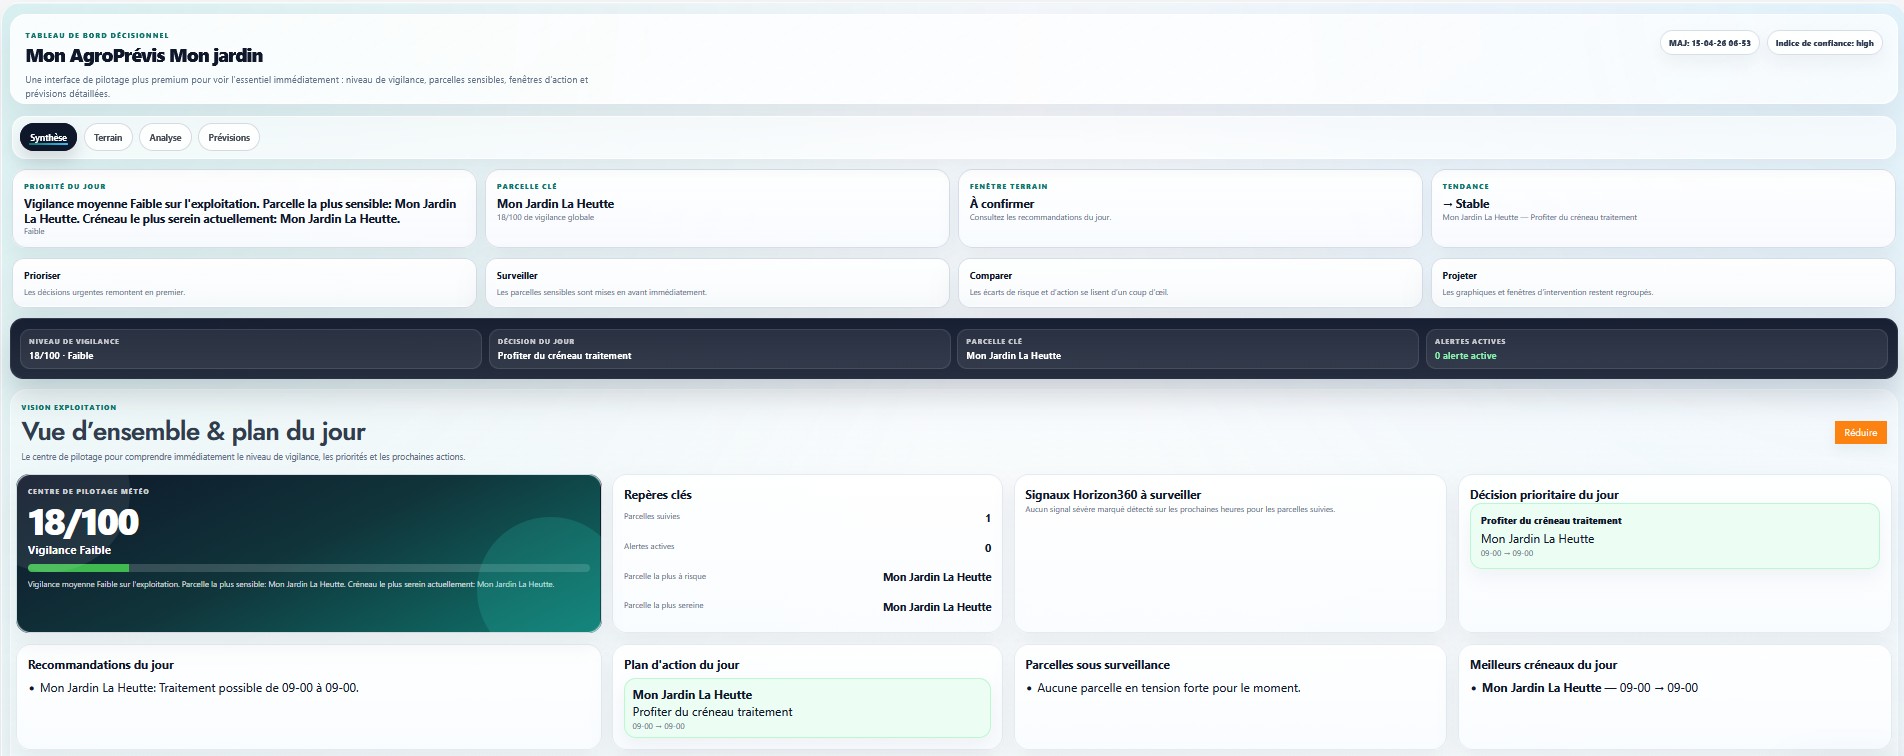The image size is (1904, 756).
Task: Click the Indice de confiance badge
Action: pos(1824,43)
